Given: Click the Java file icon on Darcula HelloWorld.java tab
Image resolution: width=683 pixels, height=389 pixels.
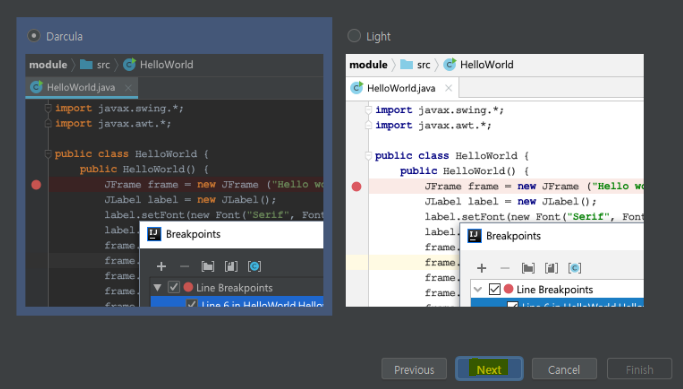Looking at the screenshot, I should coord(36,87).
